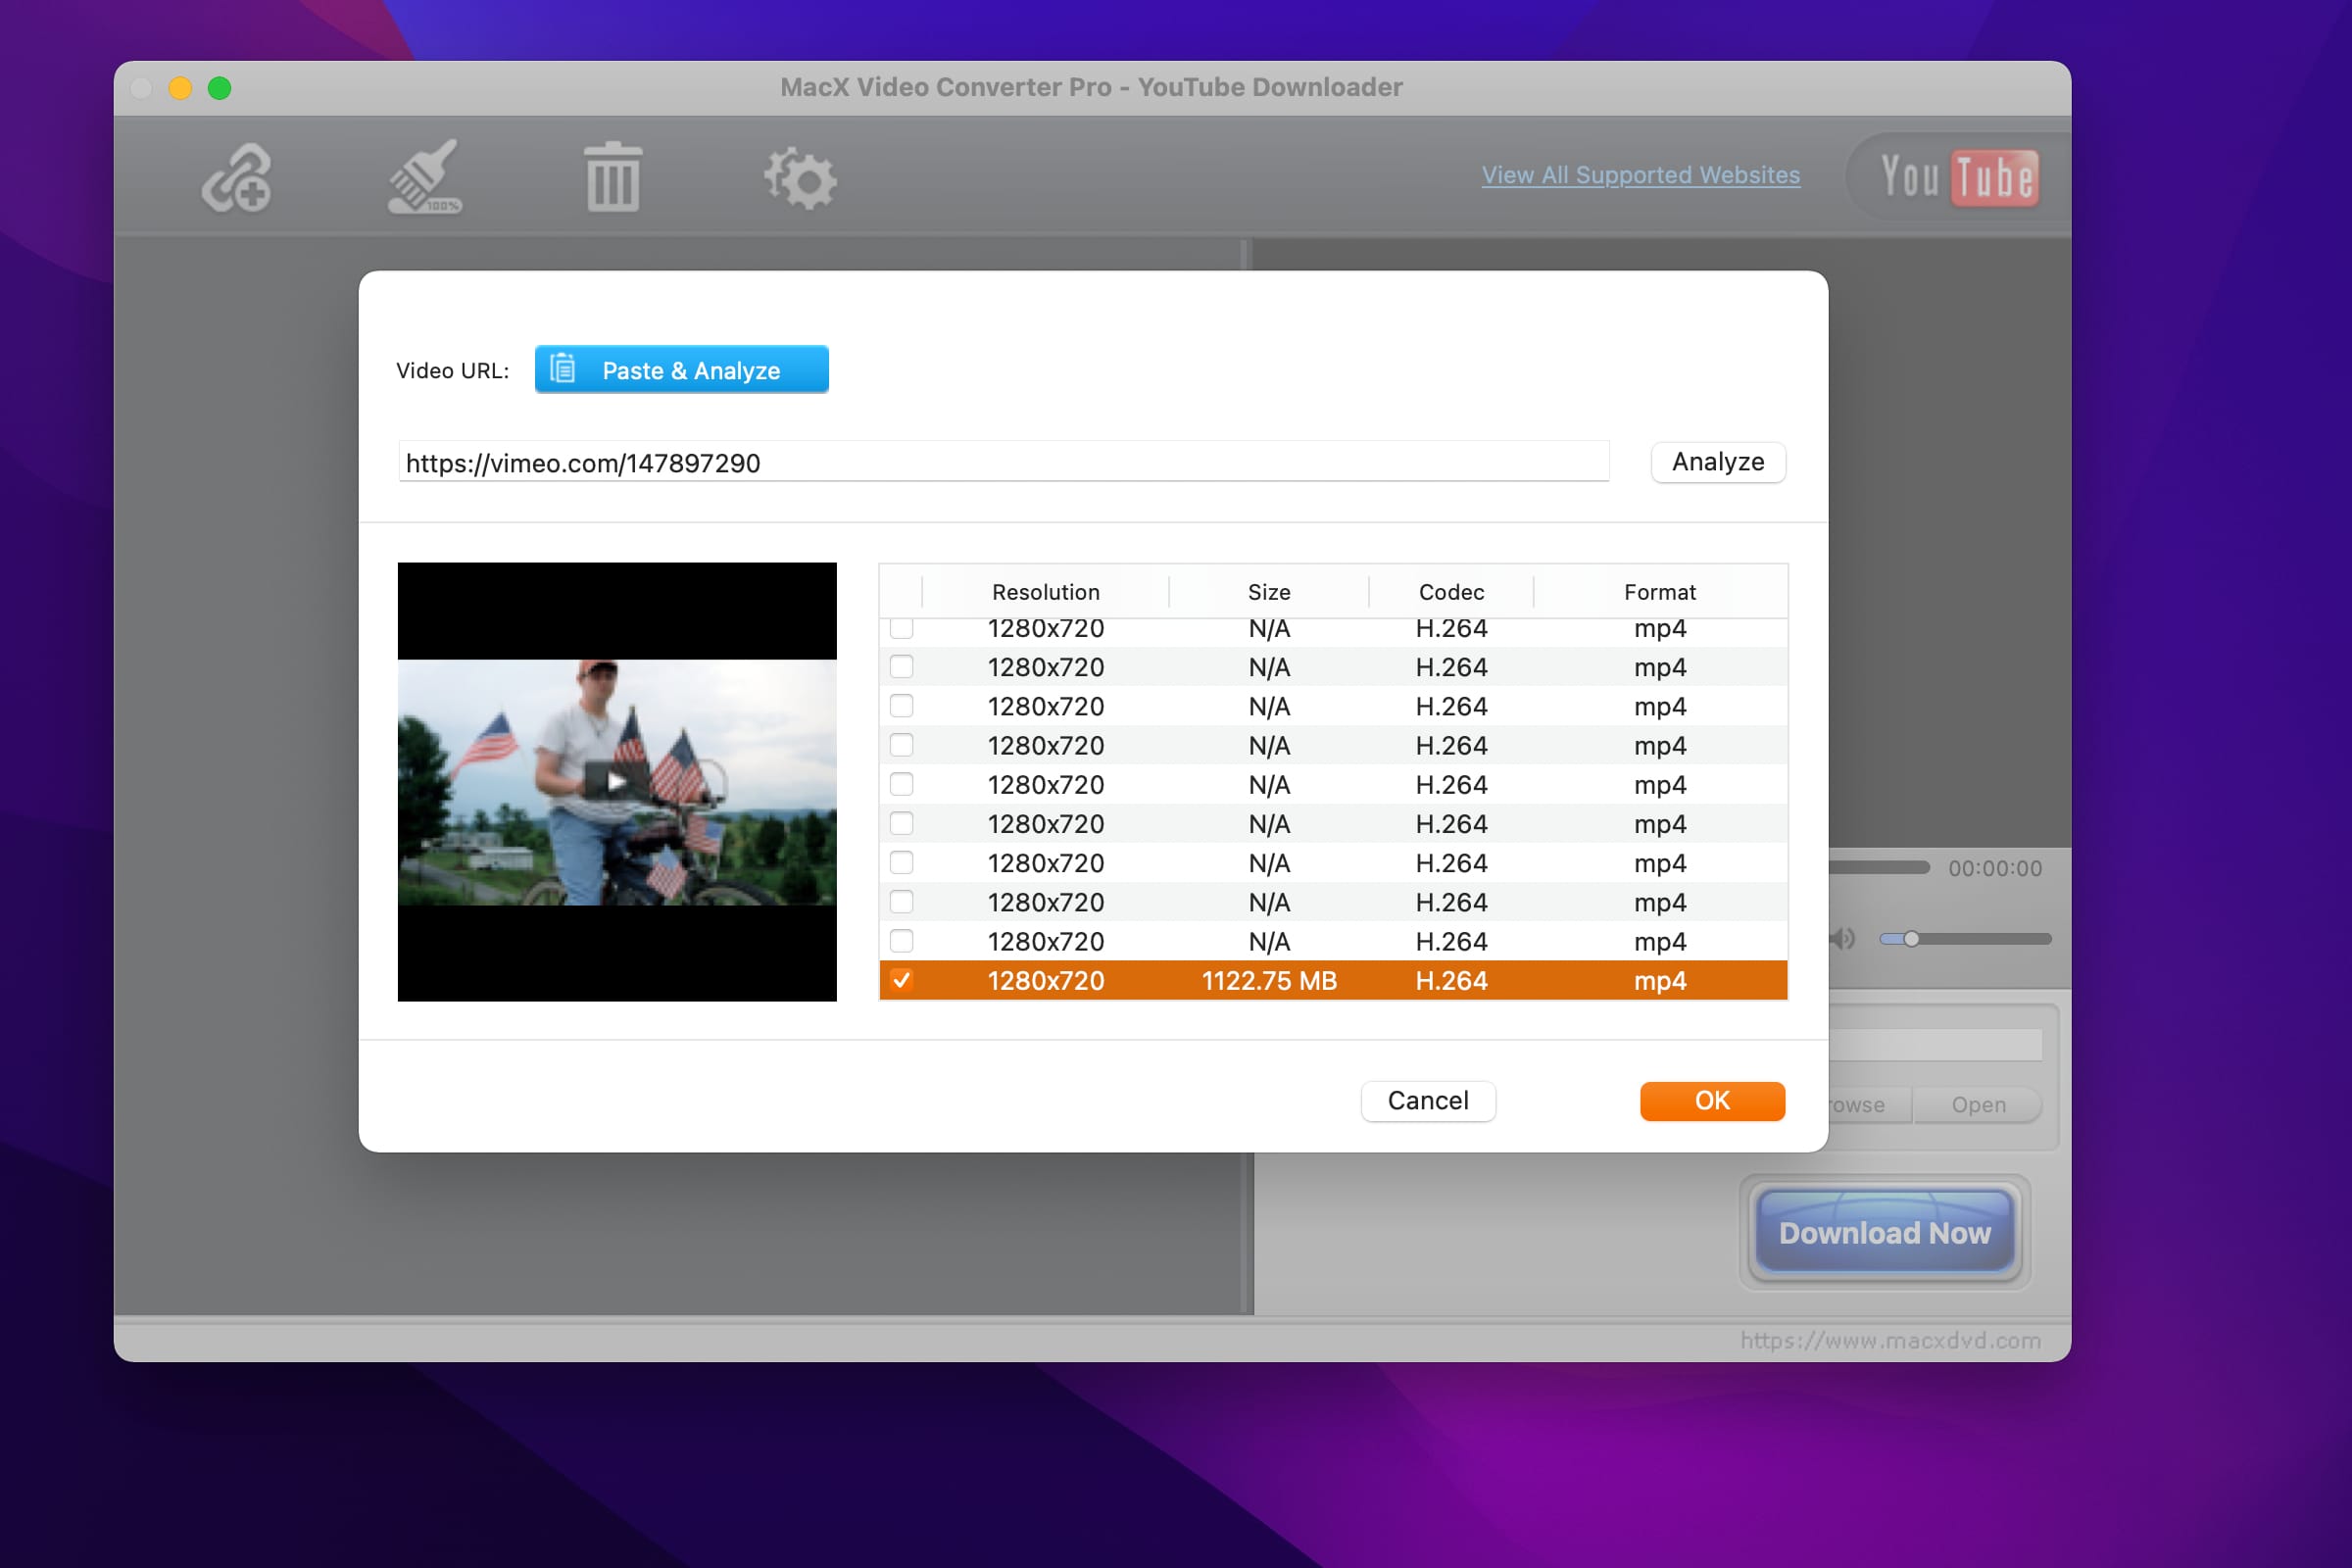Click the Delete trash can icon
Viewport: 2352px width, 1568px height.
coord(612,177)
